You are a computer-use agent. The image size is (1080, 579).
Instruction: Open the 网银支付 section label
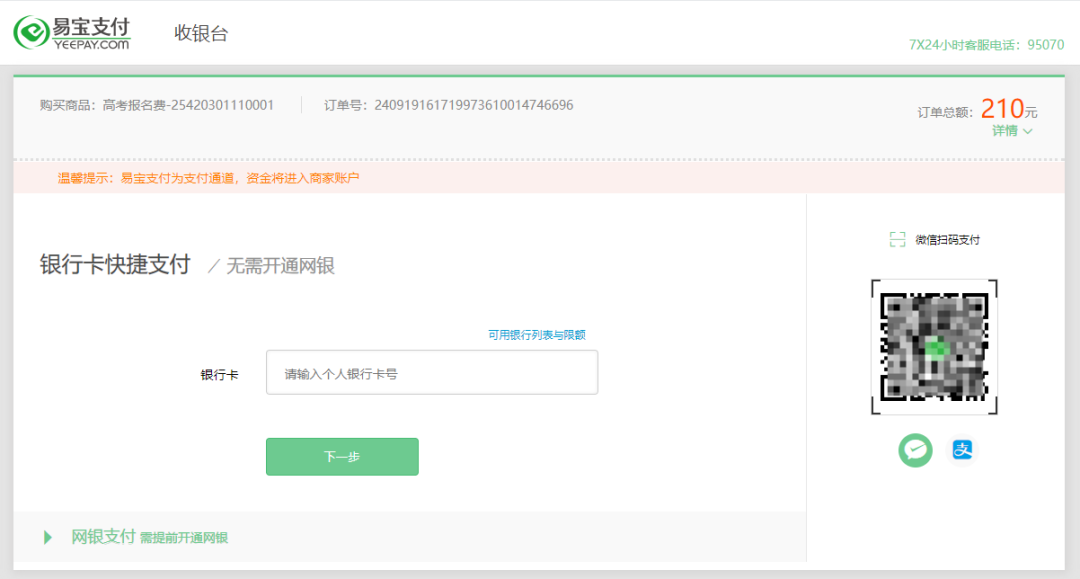(103, 537)
